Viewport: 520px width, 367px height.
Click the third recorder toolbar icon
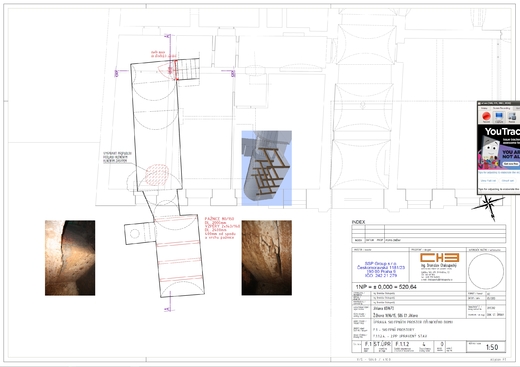512,117
